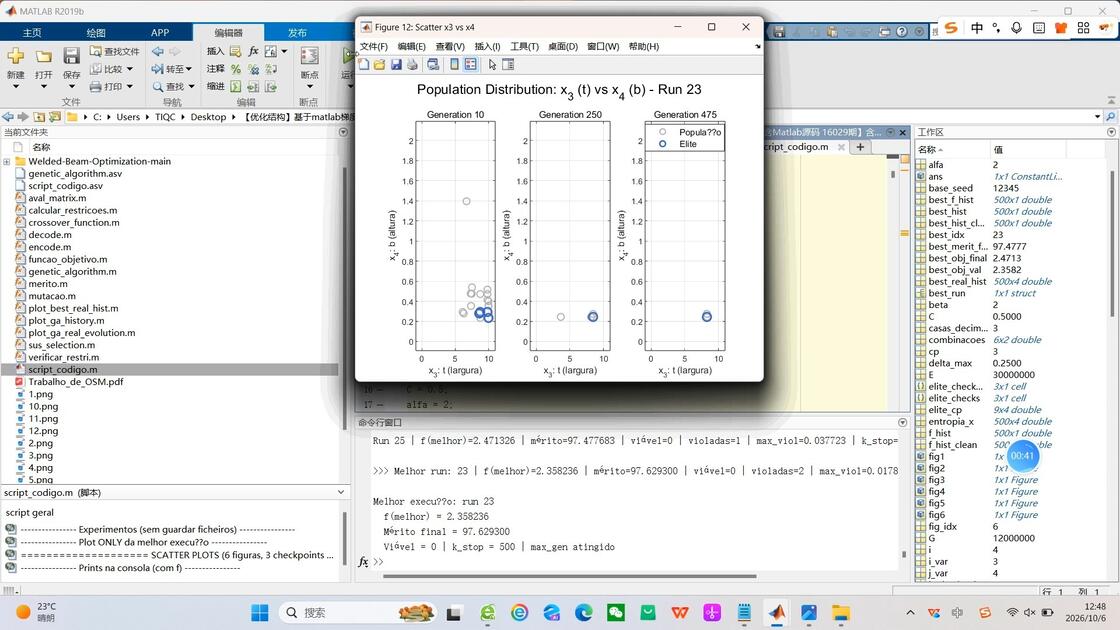
Task: Open the 工具(T) menu in Figure 12
Action: [x=524, y=46]
